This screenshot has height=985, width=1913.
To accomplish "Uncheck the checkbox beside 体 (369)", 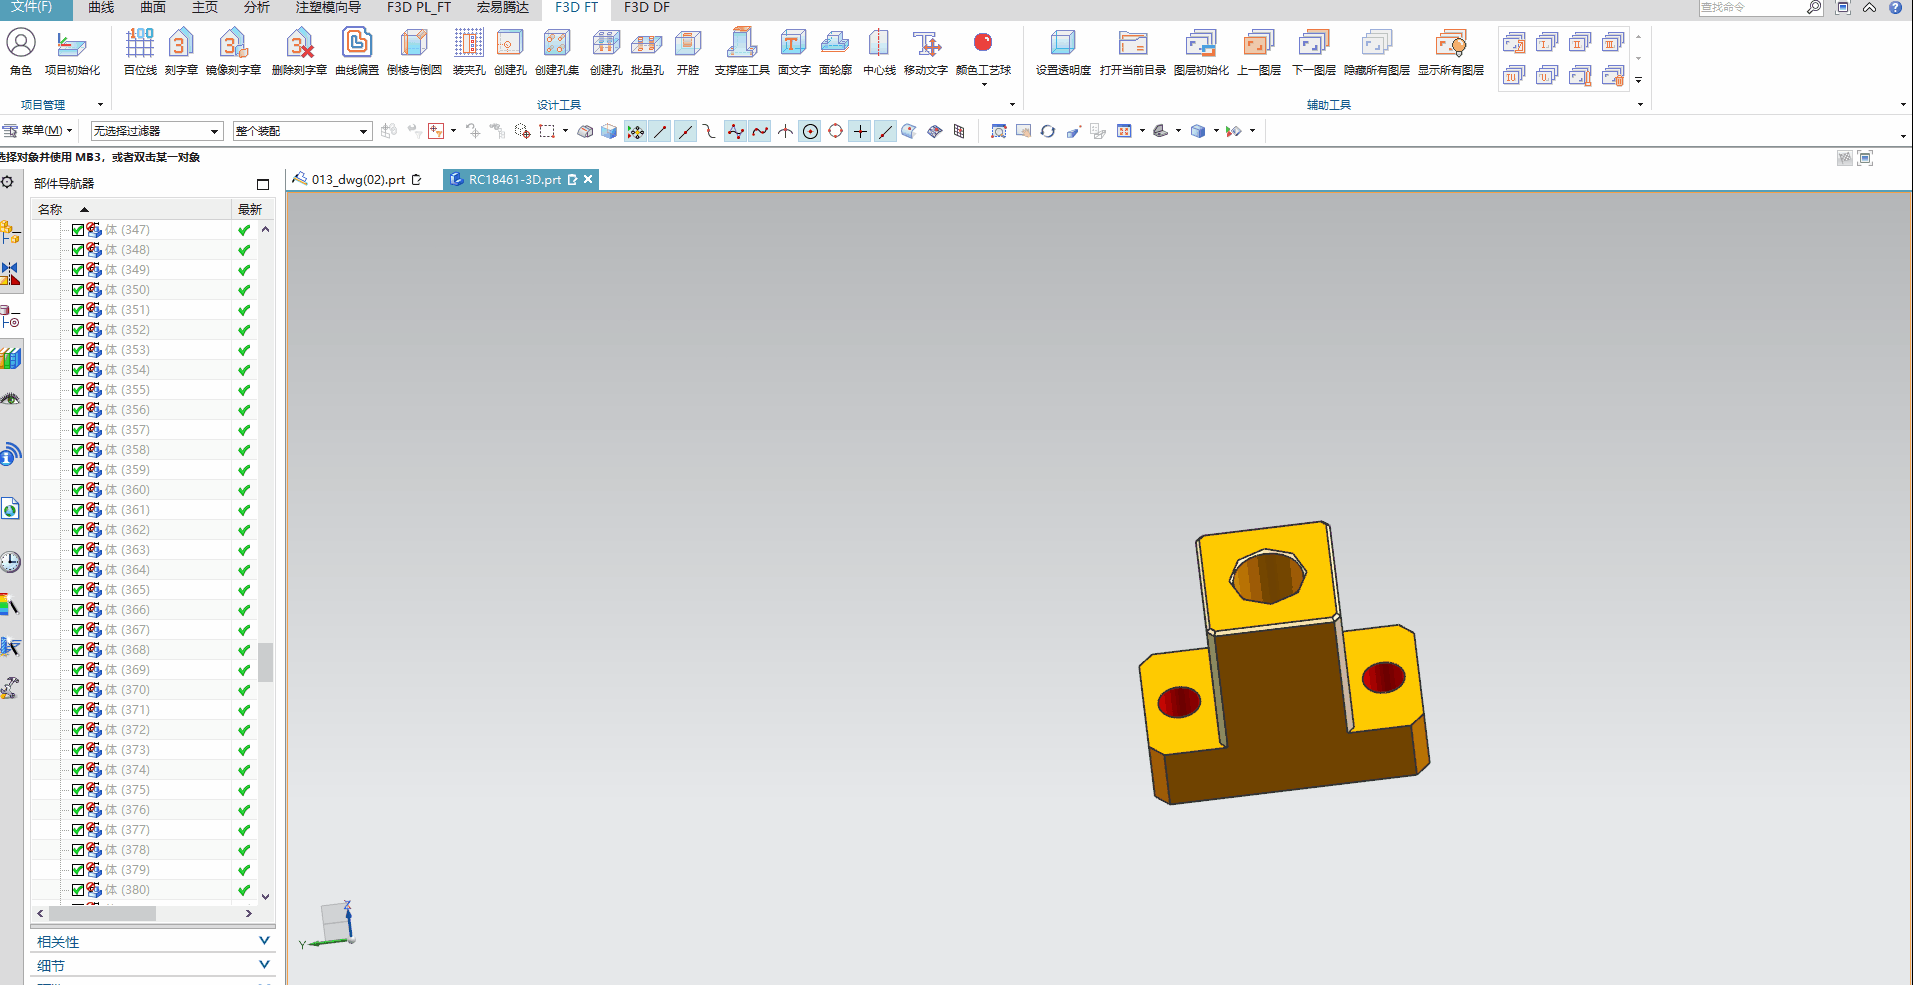I will pyautogui.click(x=78, y=670).
